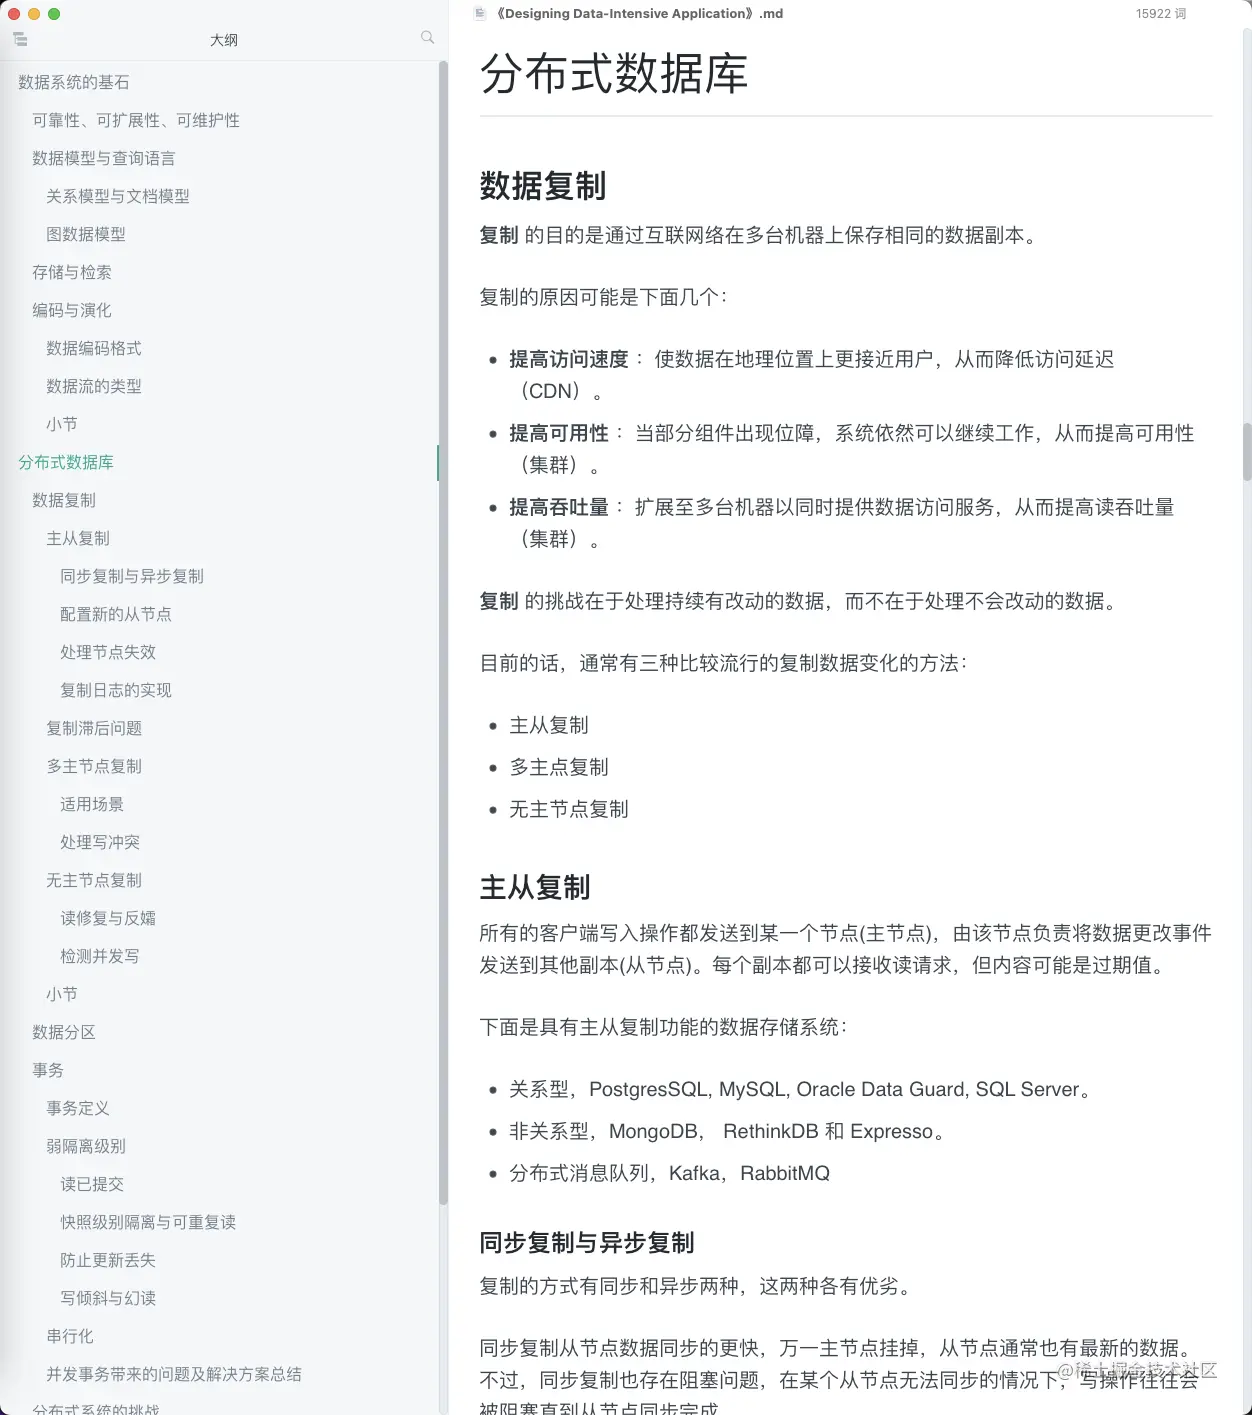Click the 主从复制 section heading in document
The height and width of the screenshot is (1415, 1252).
535,887
